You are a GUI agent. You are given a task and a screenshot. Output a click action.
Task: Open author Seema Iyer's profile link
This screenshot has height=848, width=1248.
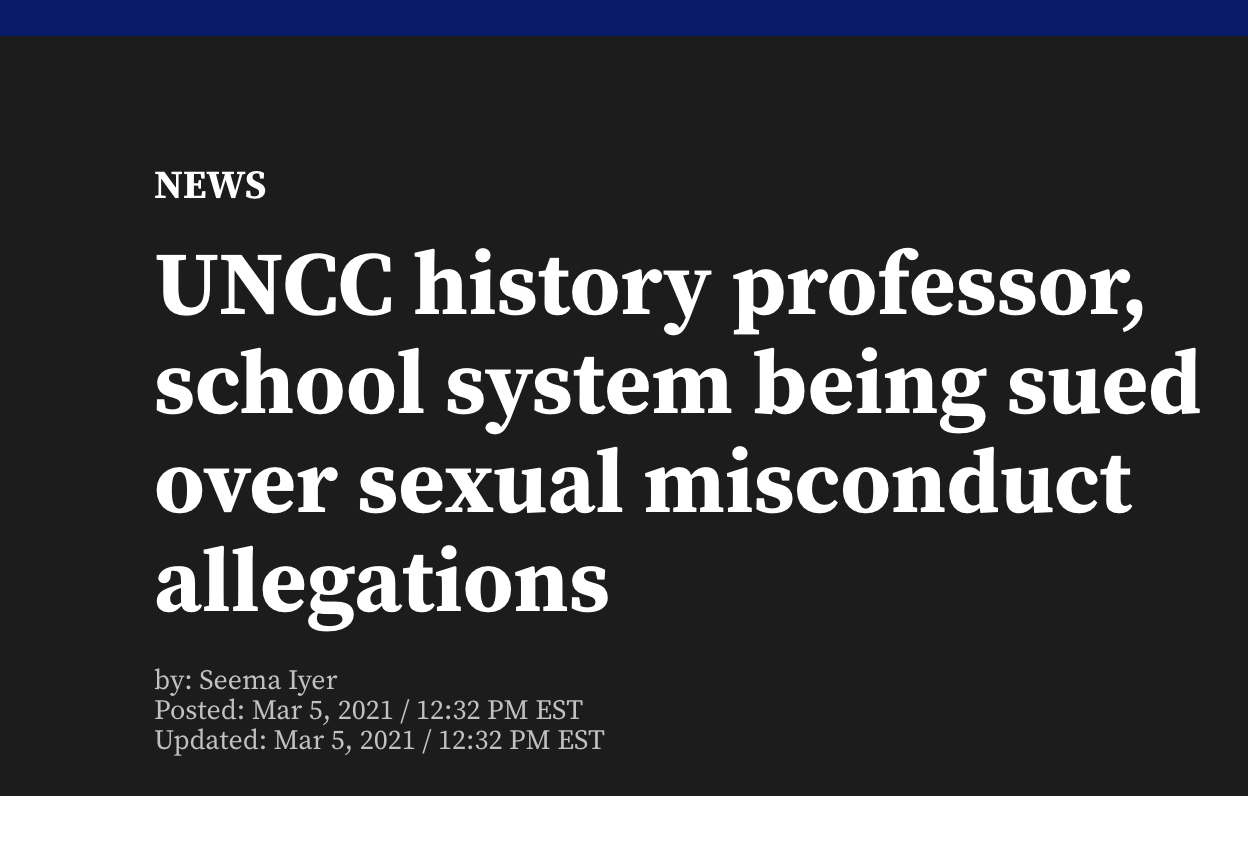pos(268,681)
